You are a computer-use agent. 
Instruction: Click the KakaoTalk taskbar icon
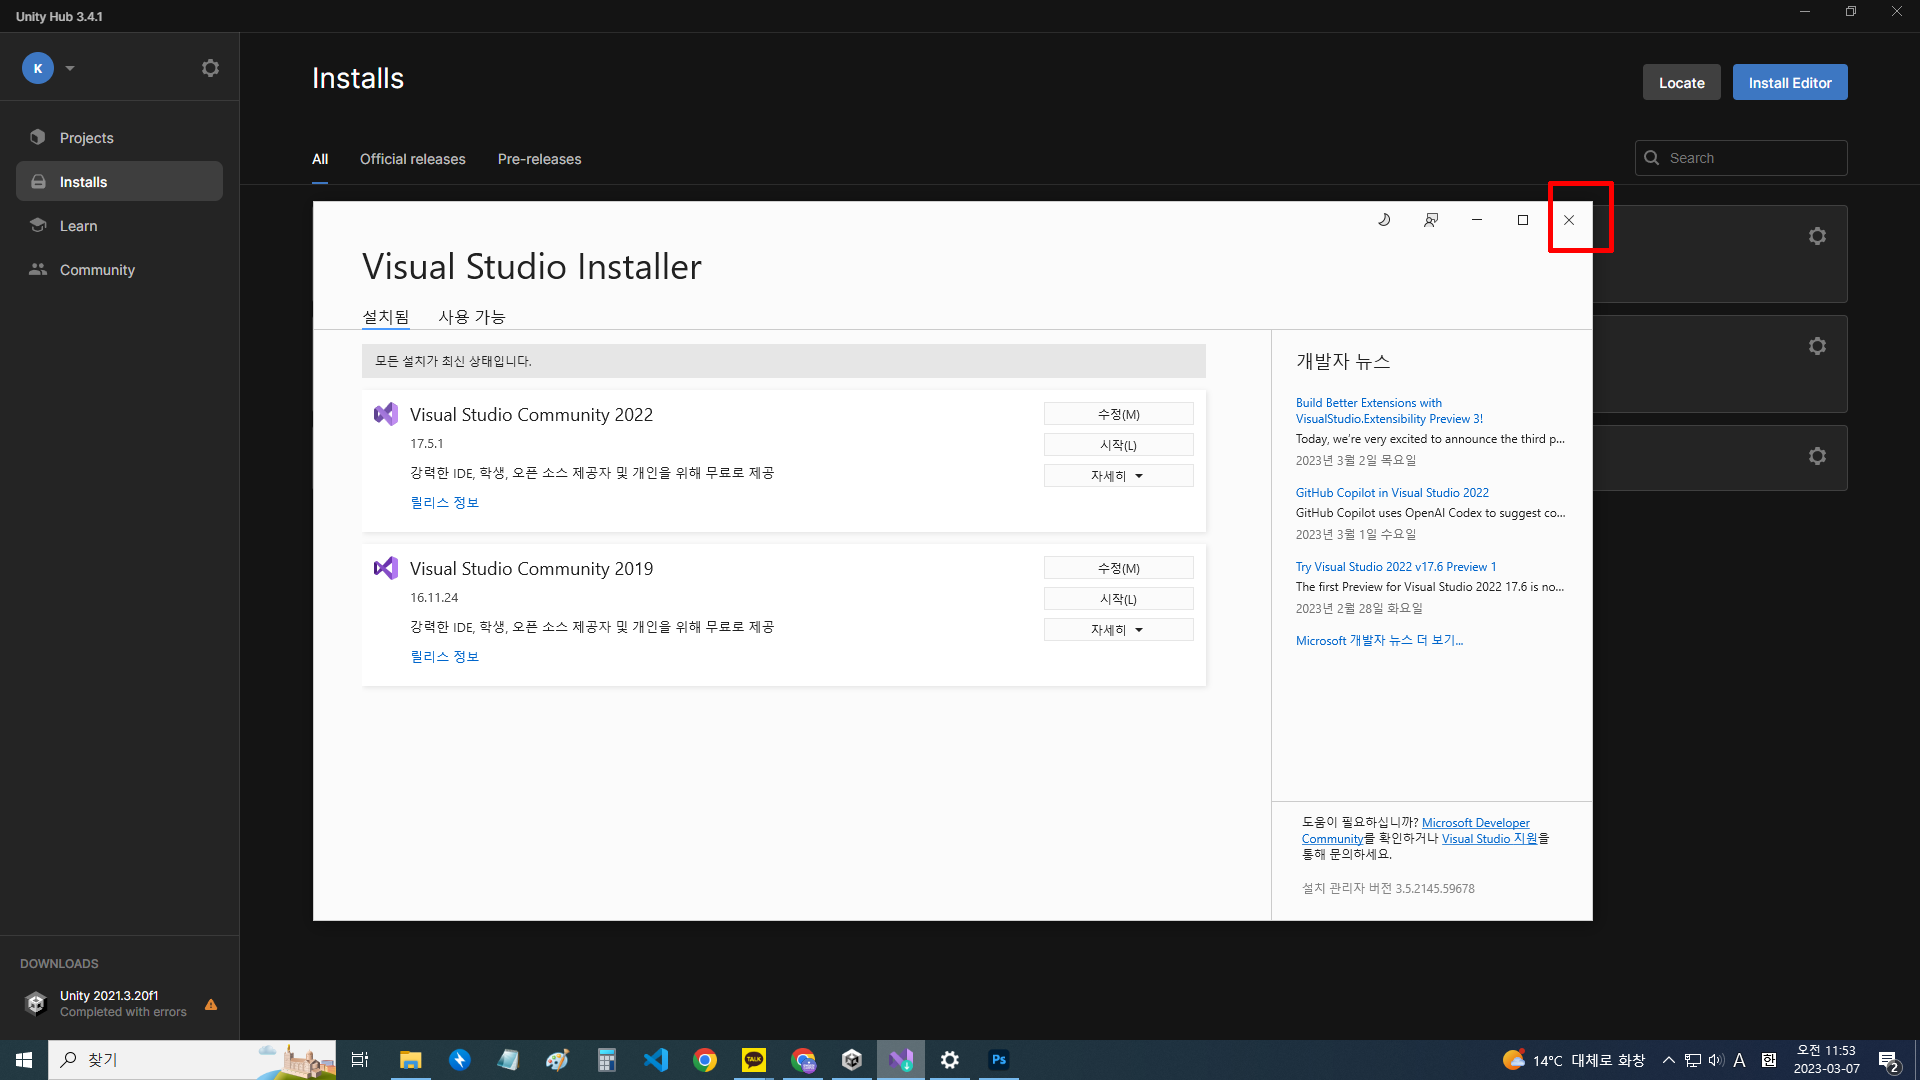tap(754, 1060)
